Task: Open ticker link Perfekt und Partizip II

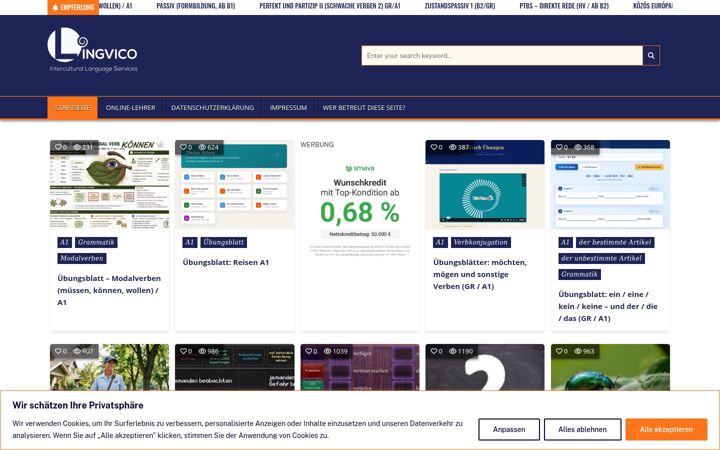Action: pyautogui.click(x=330, y=6)
